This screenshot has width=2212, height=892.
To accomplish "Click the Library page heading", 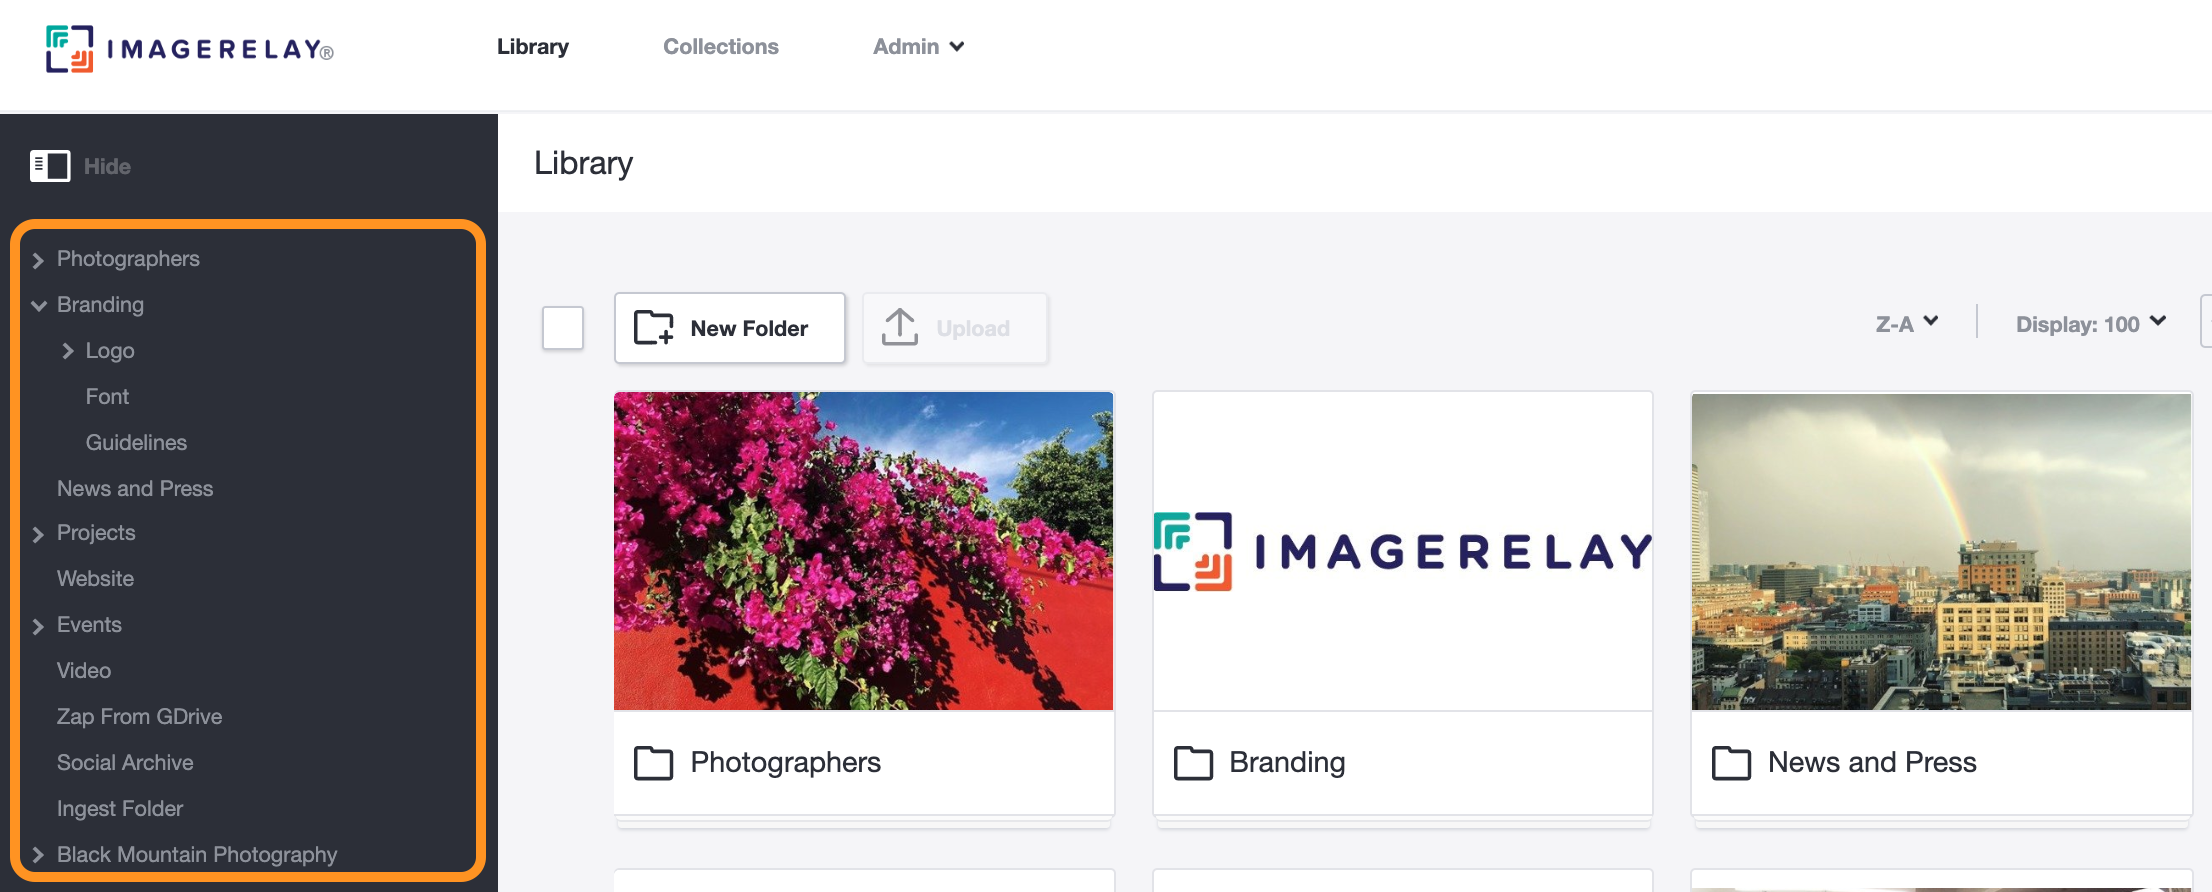I will pyautogui.click(x=584, y=163).
